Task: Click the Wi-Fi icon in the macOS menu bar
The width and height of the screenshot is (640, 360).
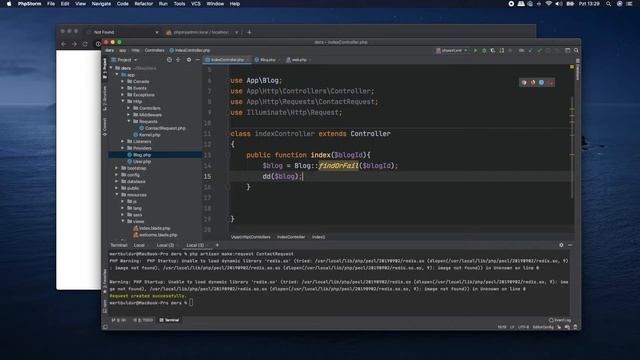Action: (549, 4)
